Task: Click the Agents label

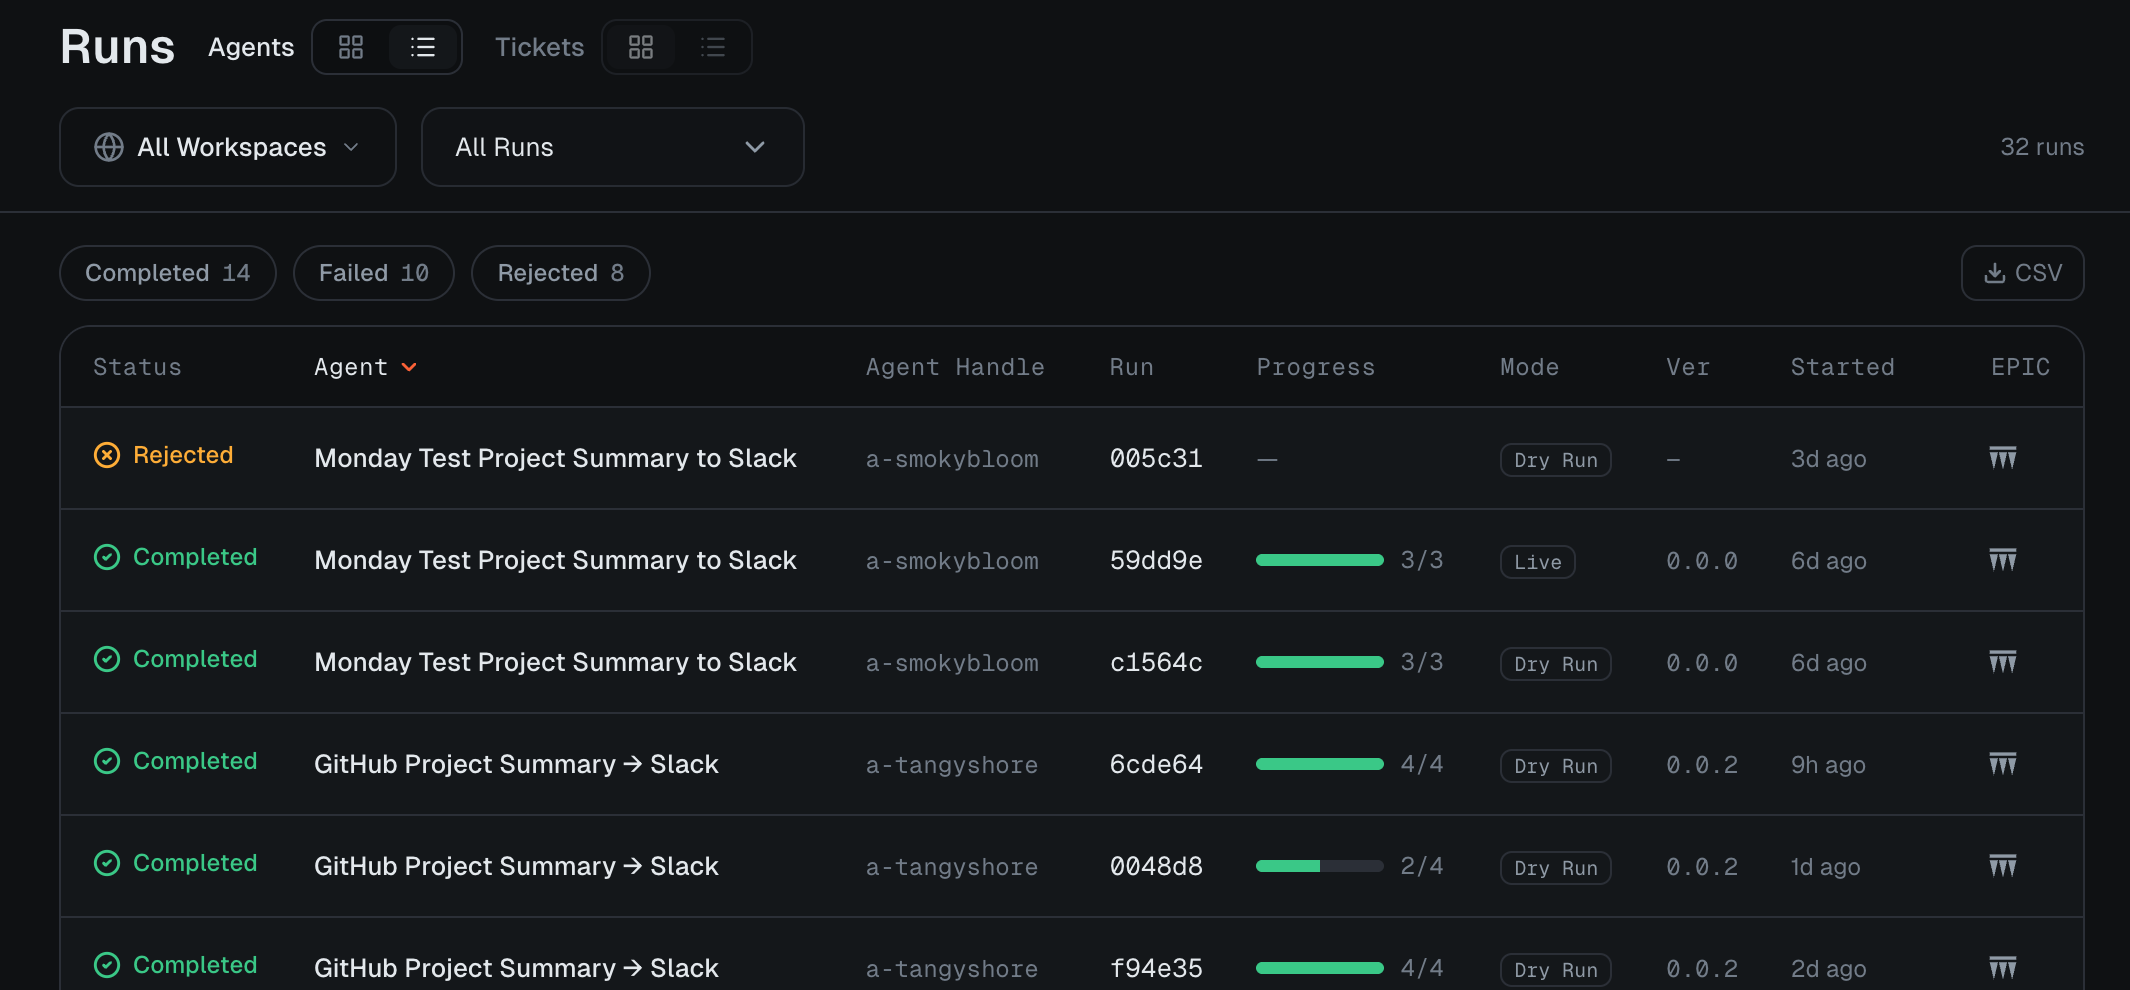Action: [251, 47]
